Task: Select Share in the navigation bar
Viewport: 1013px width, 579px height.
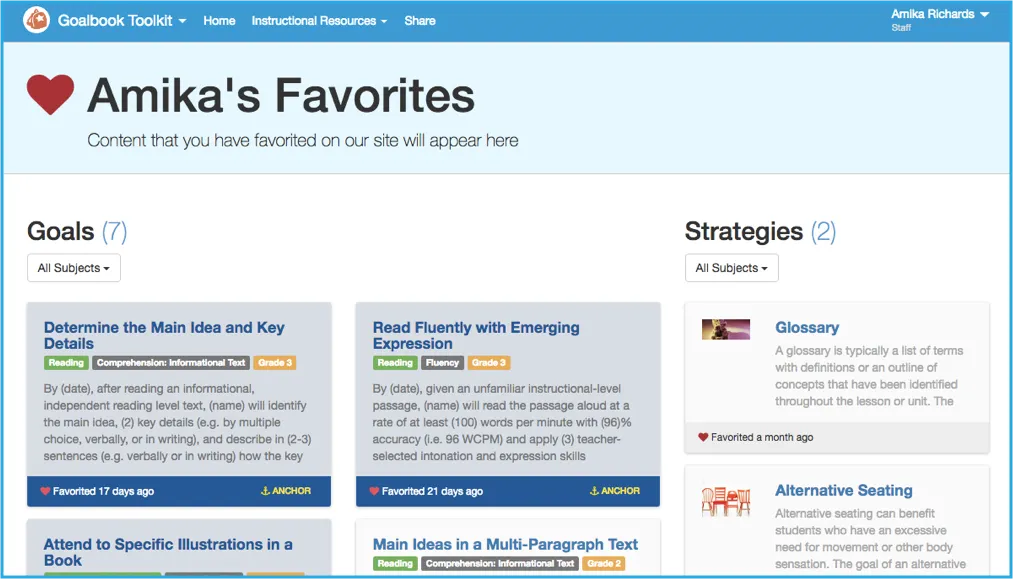Action: pyautogui.click(x=420, y=20)
